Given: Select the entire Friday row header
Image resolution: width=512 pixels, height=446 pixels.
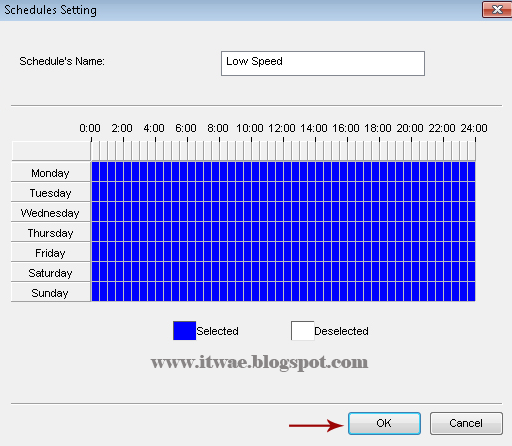Looking at the screenshot, I should pos(51,252).
